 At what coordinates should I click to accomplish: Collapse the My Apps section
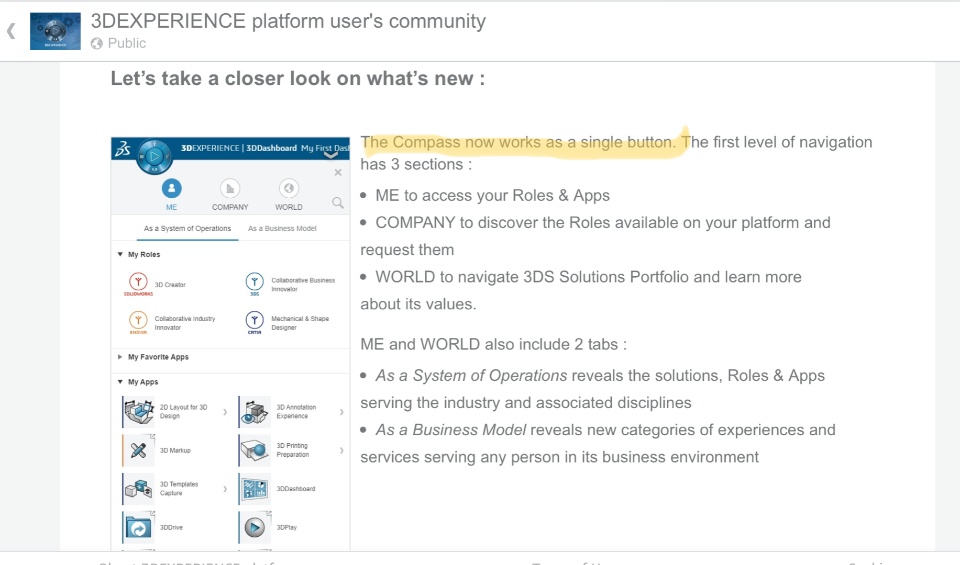(120, 381)
